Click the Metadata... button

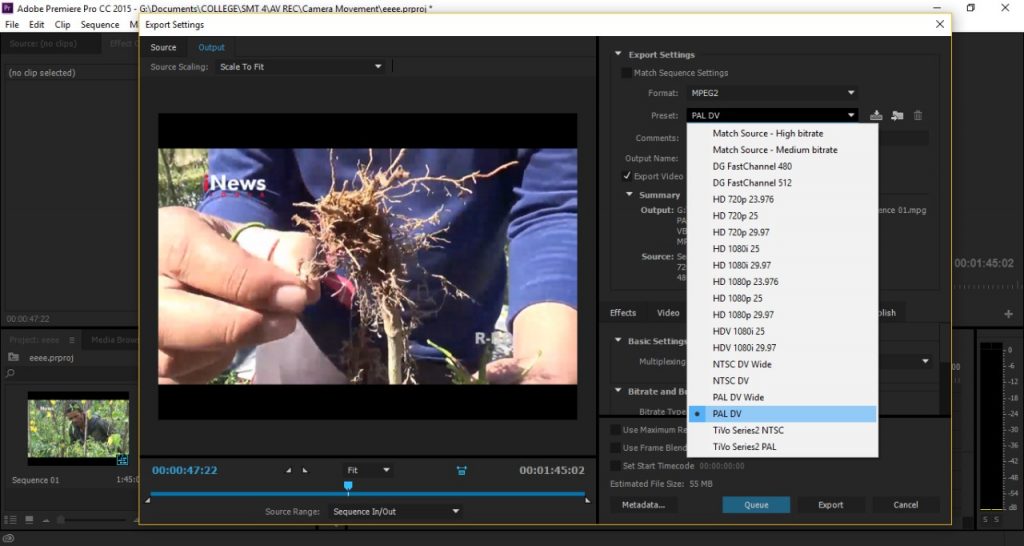click(x=643, y=505)
